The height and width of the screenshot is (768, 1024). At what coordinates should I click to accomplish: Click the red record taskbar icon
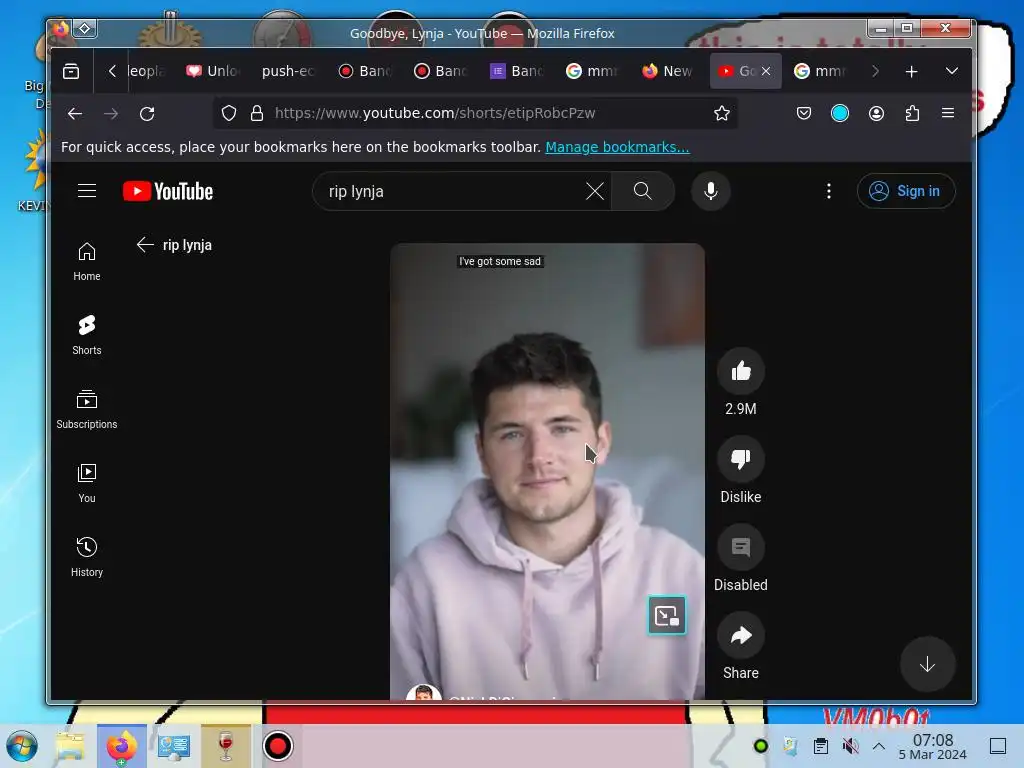[x=278, y=746]
